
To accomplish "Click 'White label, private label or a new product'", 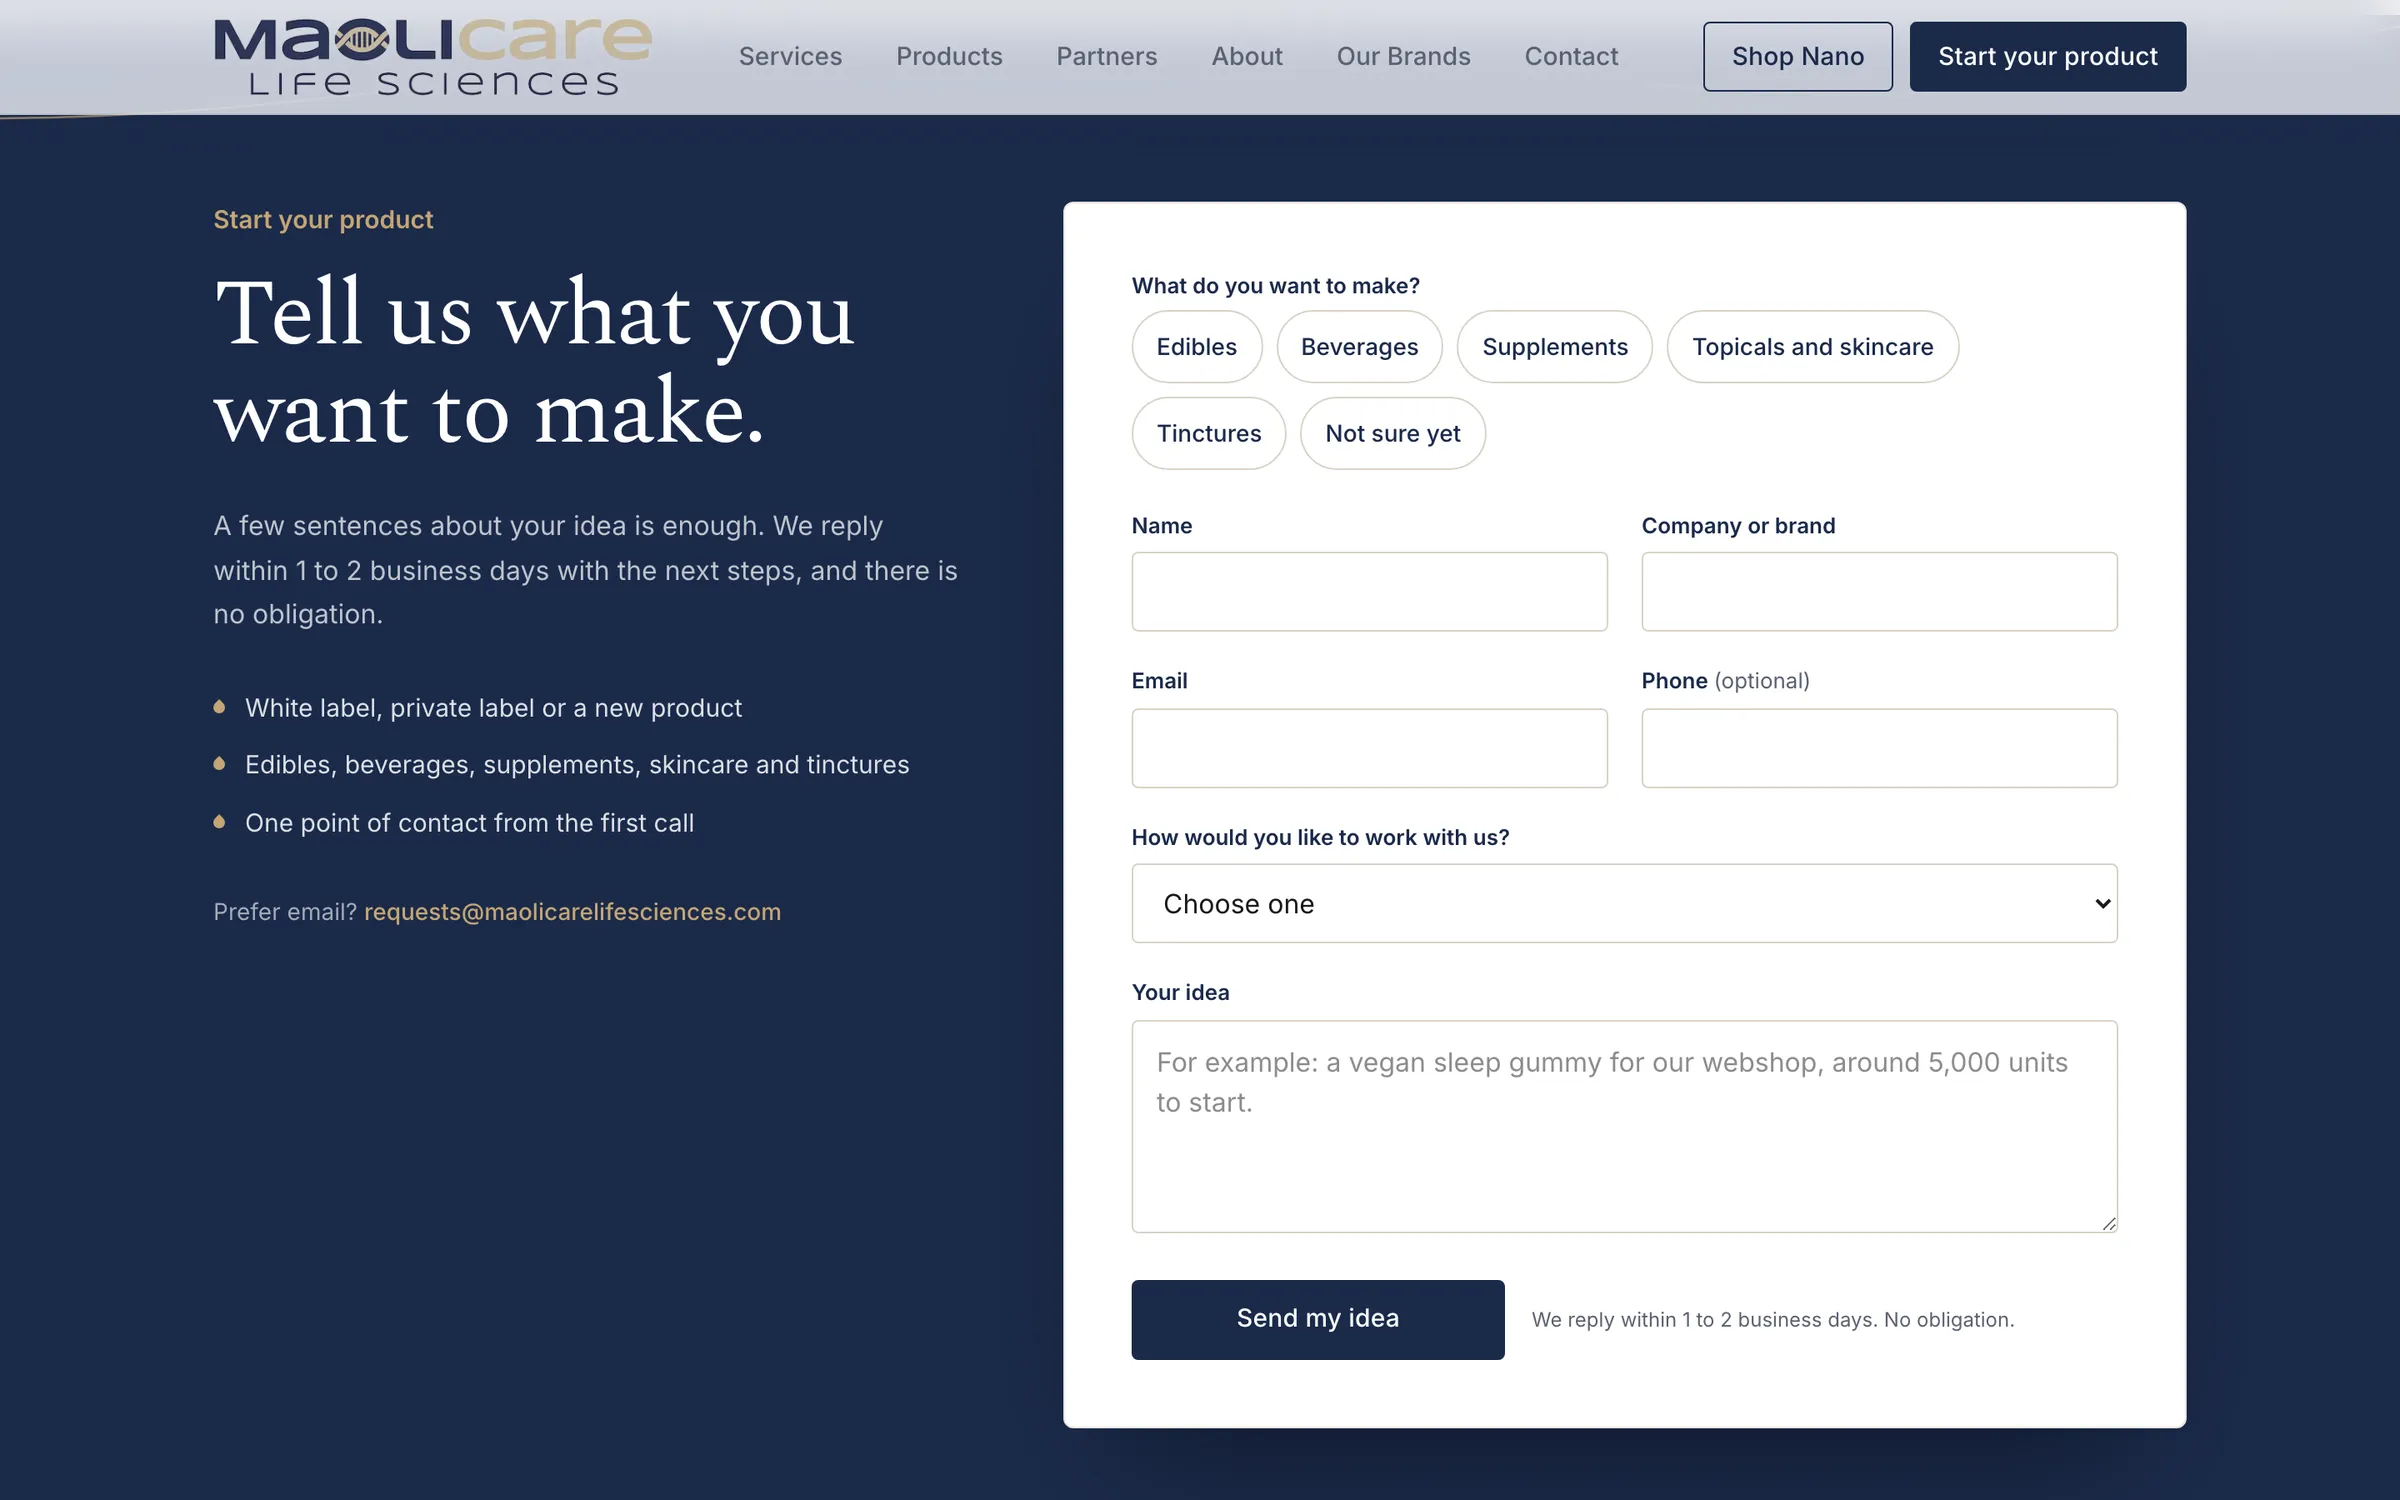I will (493, 708).
